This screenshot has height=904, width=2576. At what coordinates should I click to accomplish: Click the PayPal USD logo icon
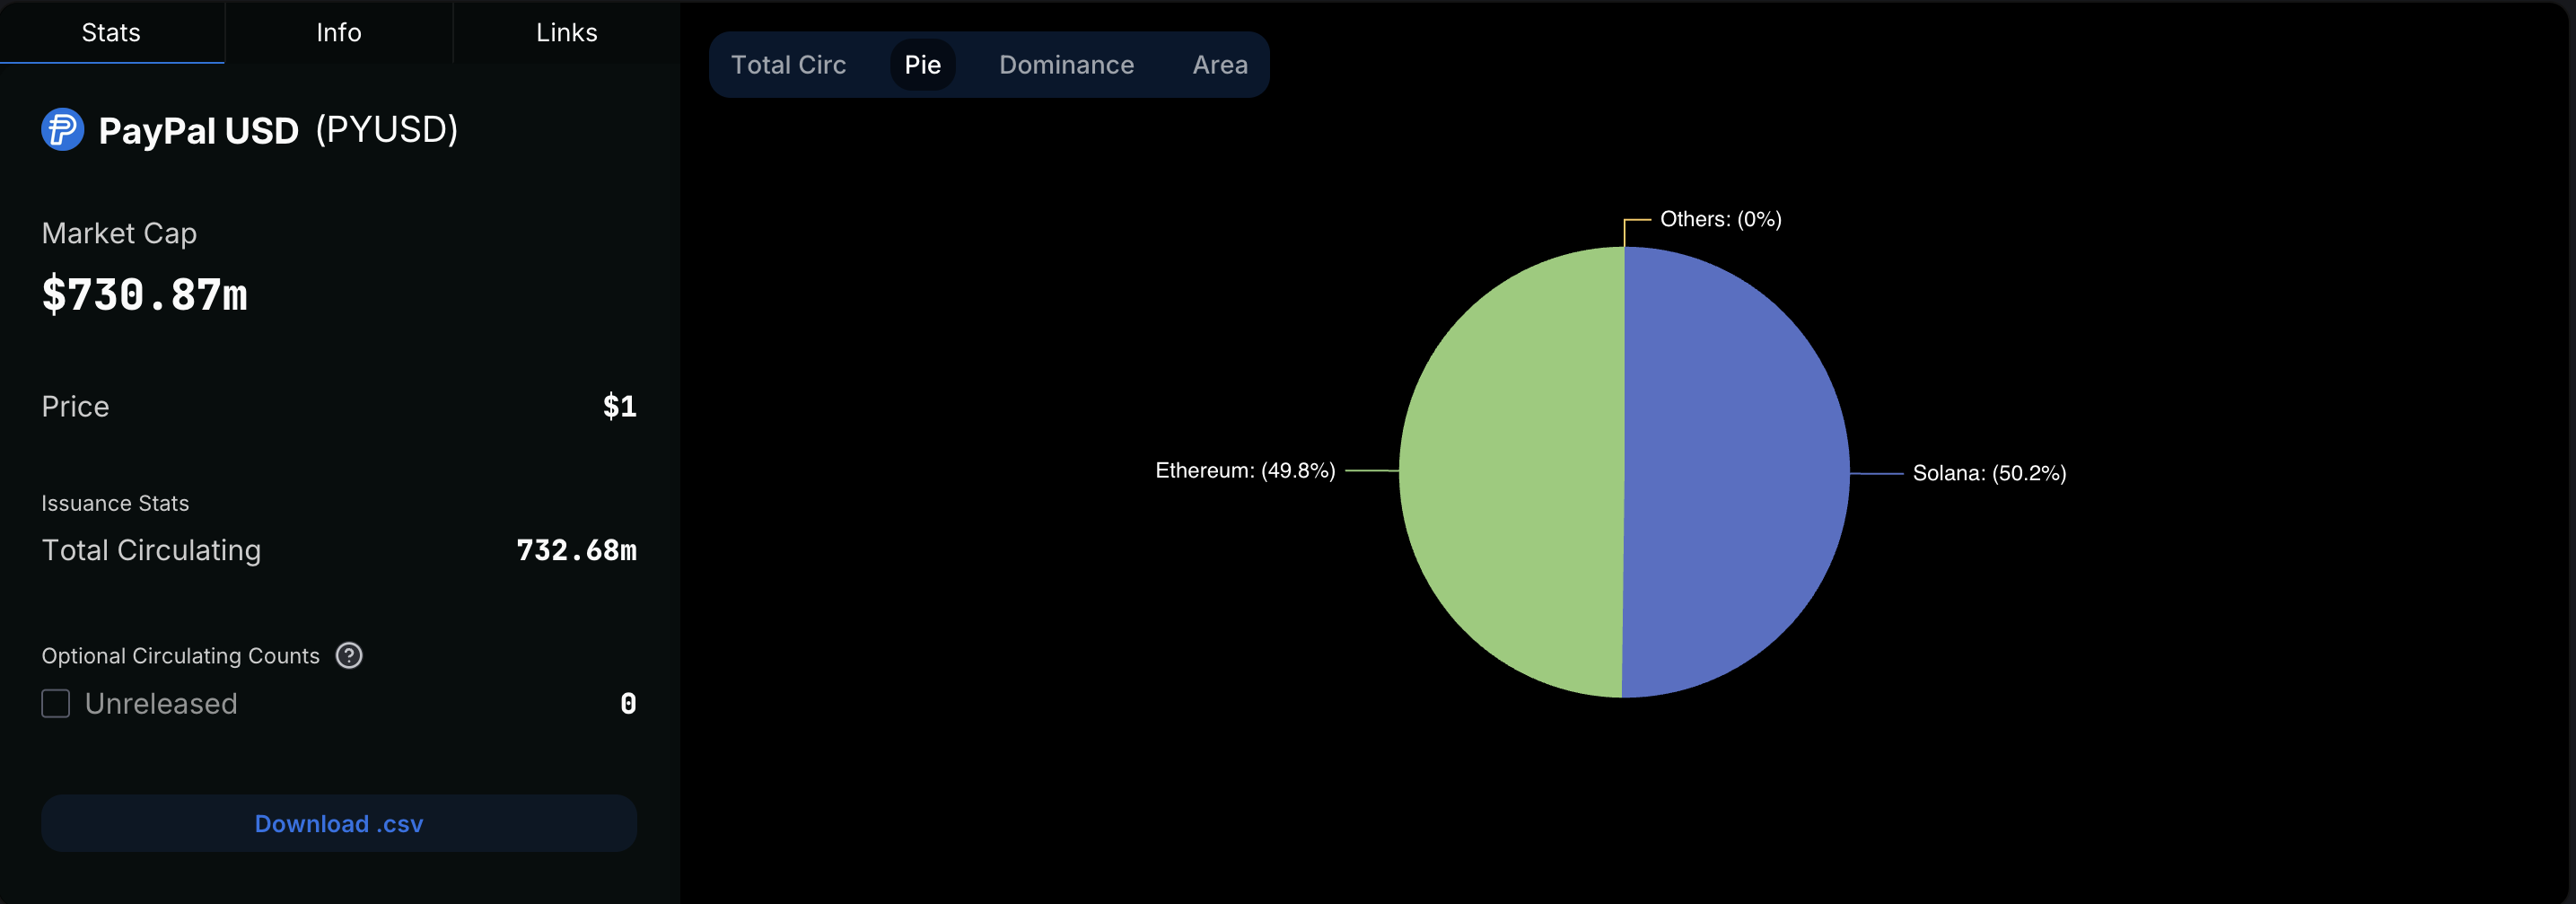[62, 130]
